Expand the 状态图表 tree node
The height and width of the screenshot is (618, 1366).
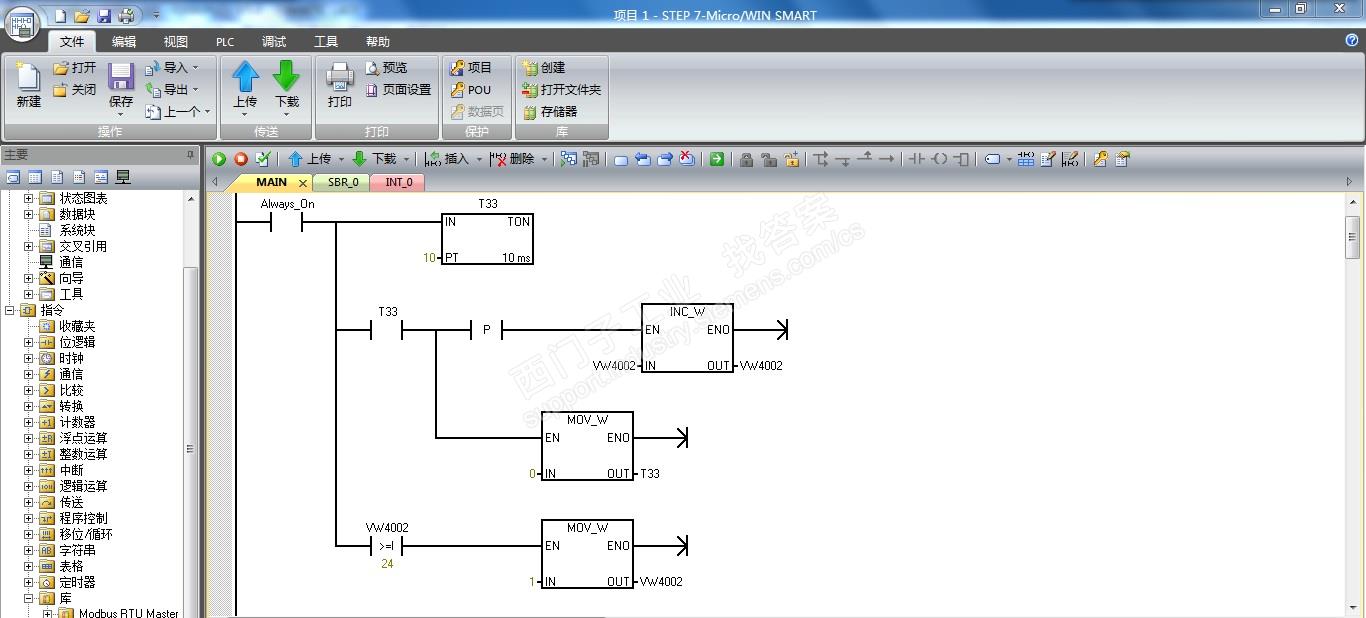pos(28,198)
